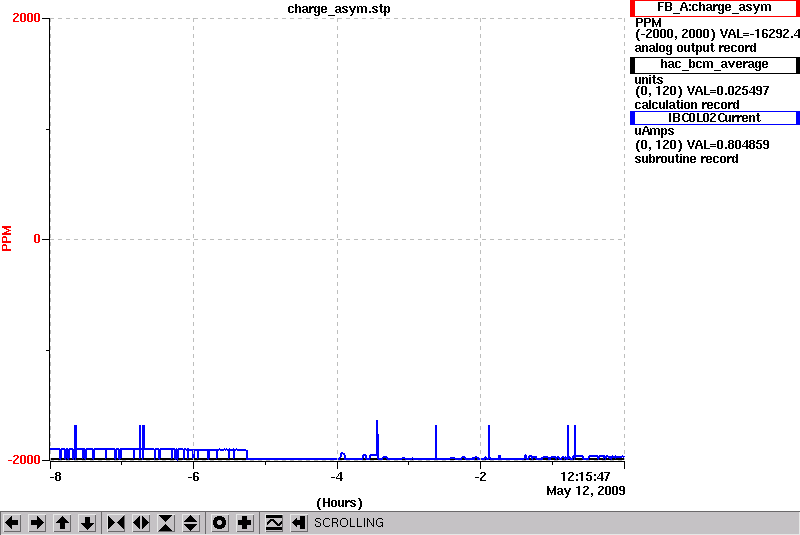Screen dimensions: 800x535
Task: Click the 'calculation record' description
Action: pos(687,105)
